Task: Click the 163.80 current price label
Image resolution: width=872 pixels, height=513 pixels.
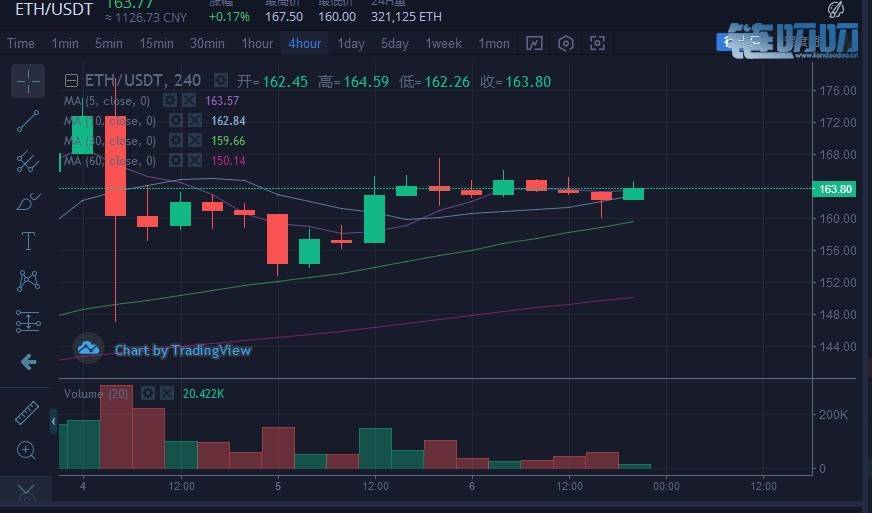Action: (x=834, y=189)
